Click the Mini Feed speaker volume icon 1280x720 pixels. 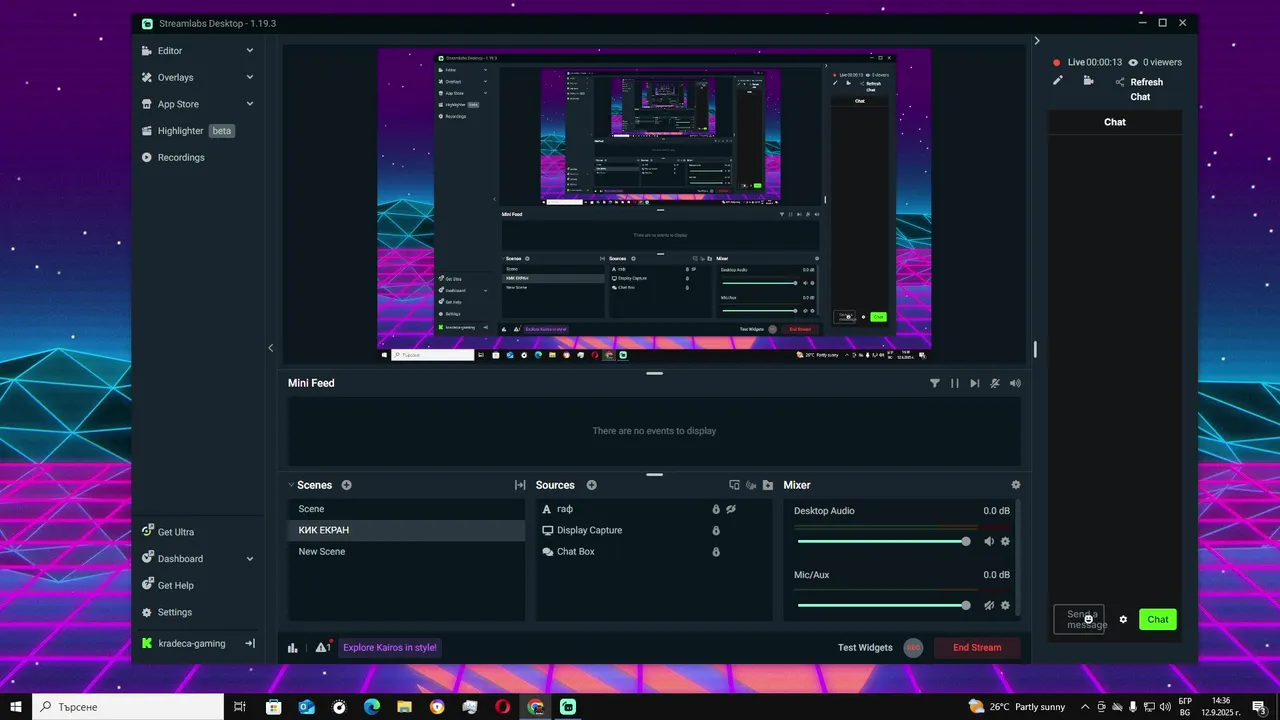coord(1016,383)
